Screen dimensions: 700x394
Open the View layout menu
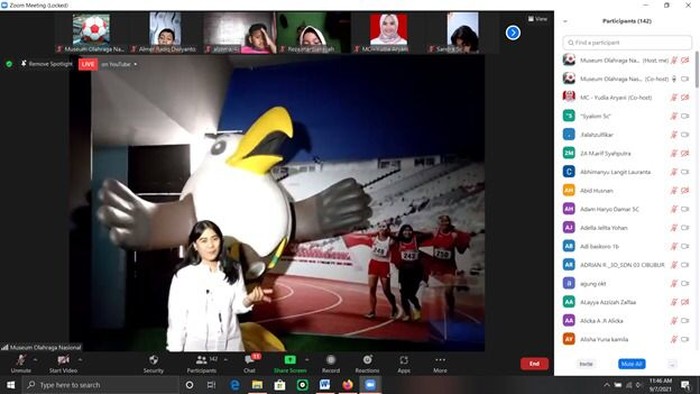538,19
